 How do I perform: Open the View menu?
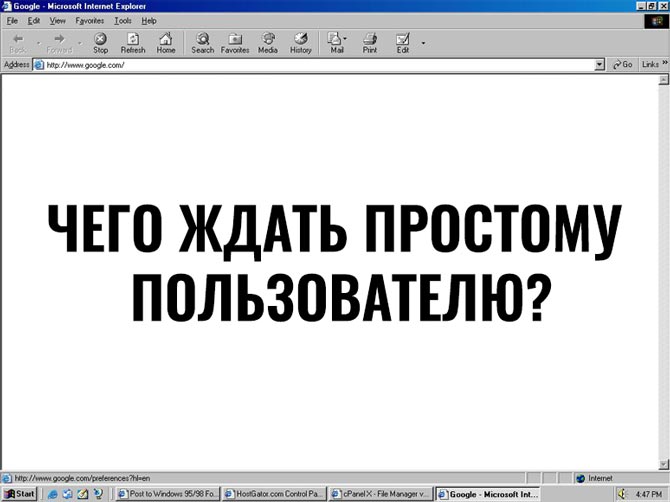58,20
